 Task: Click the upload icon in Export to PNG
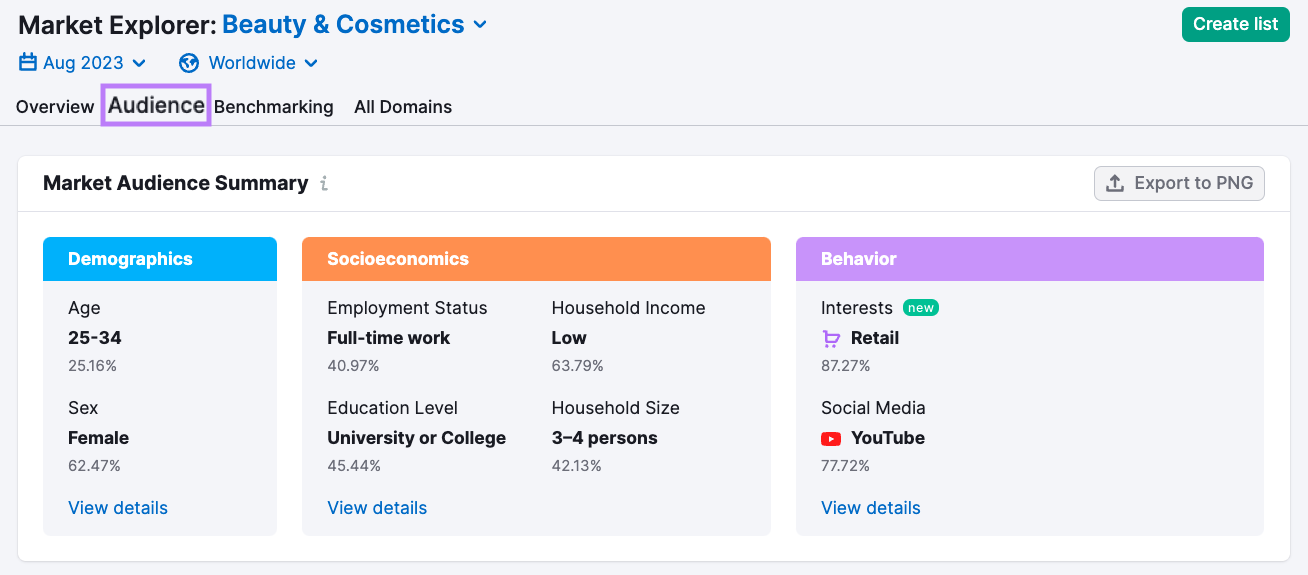[1115, 184]
